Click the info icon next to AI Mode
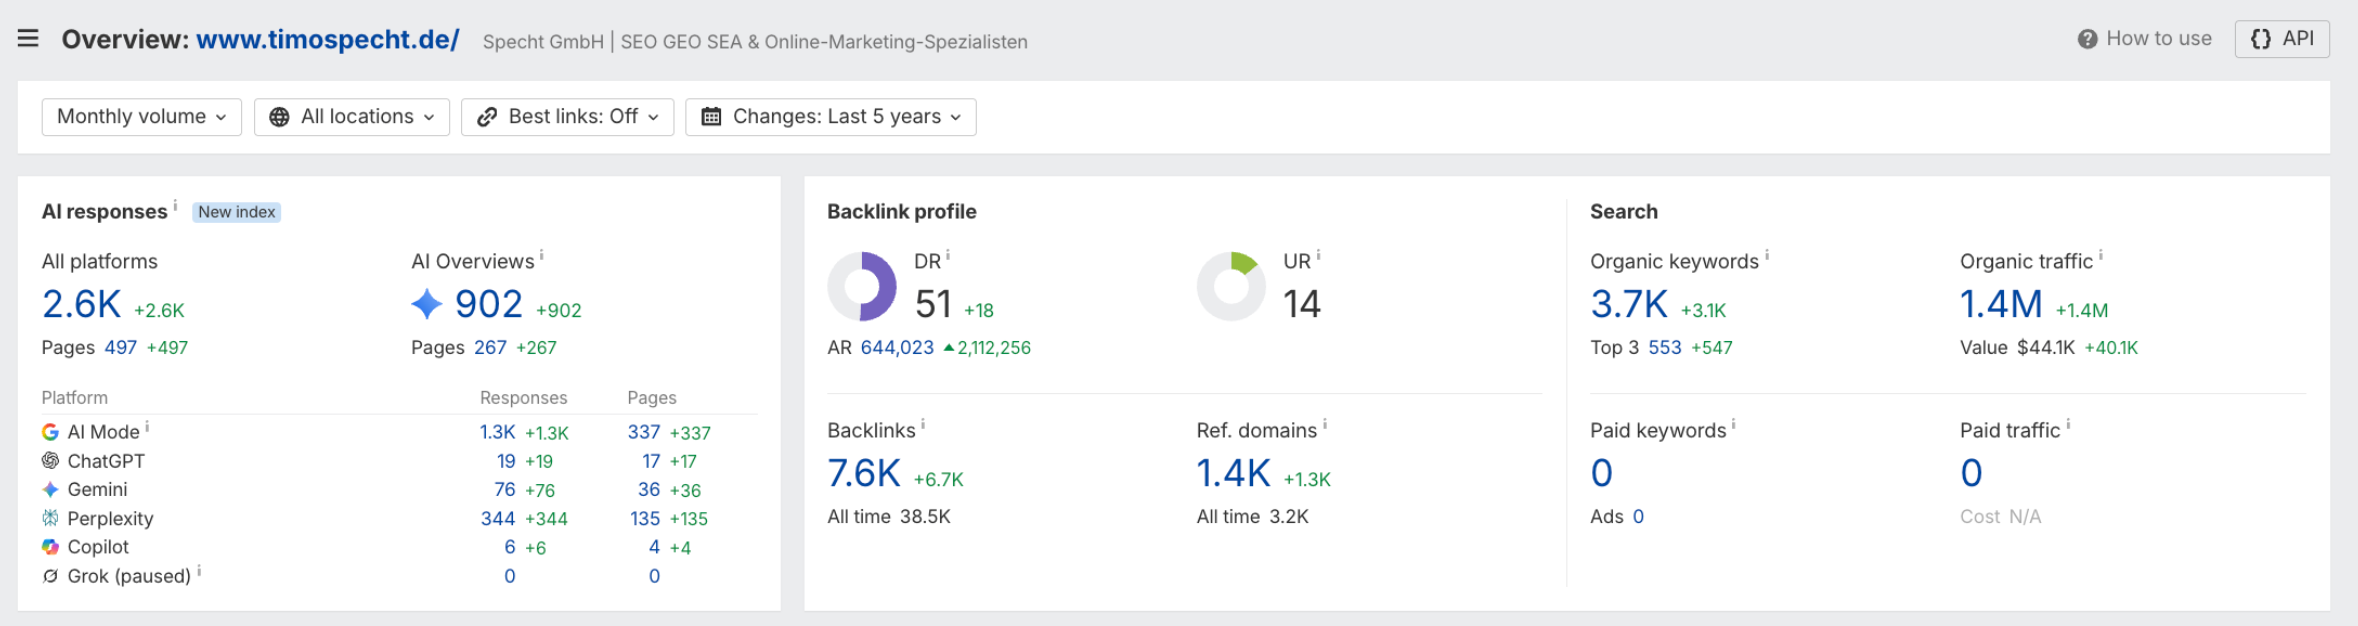Viewport: 2358px width, 626px height. (x=147, y=426)
